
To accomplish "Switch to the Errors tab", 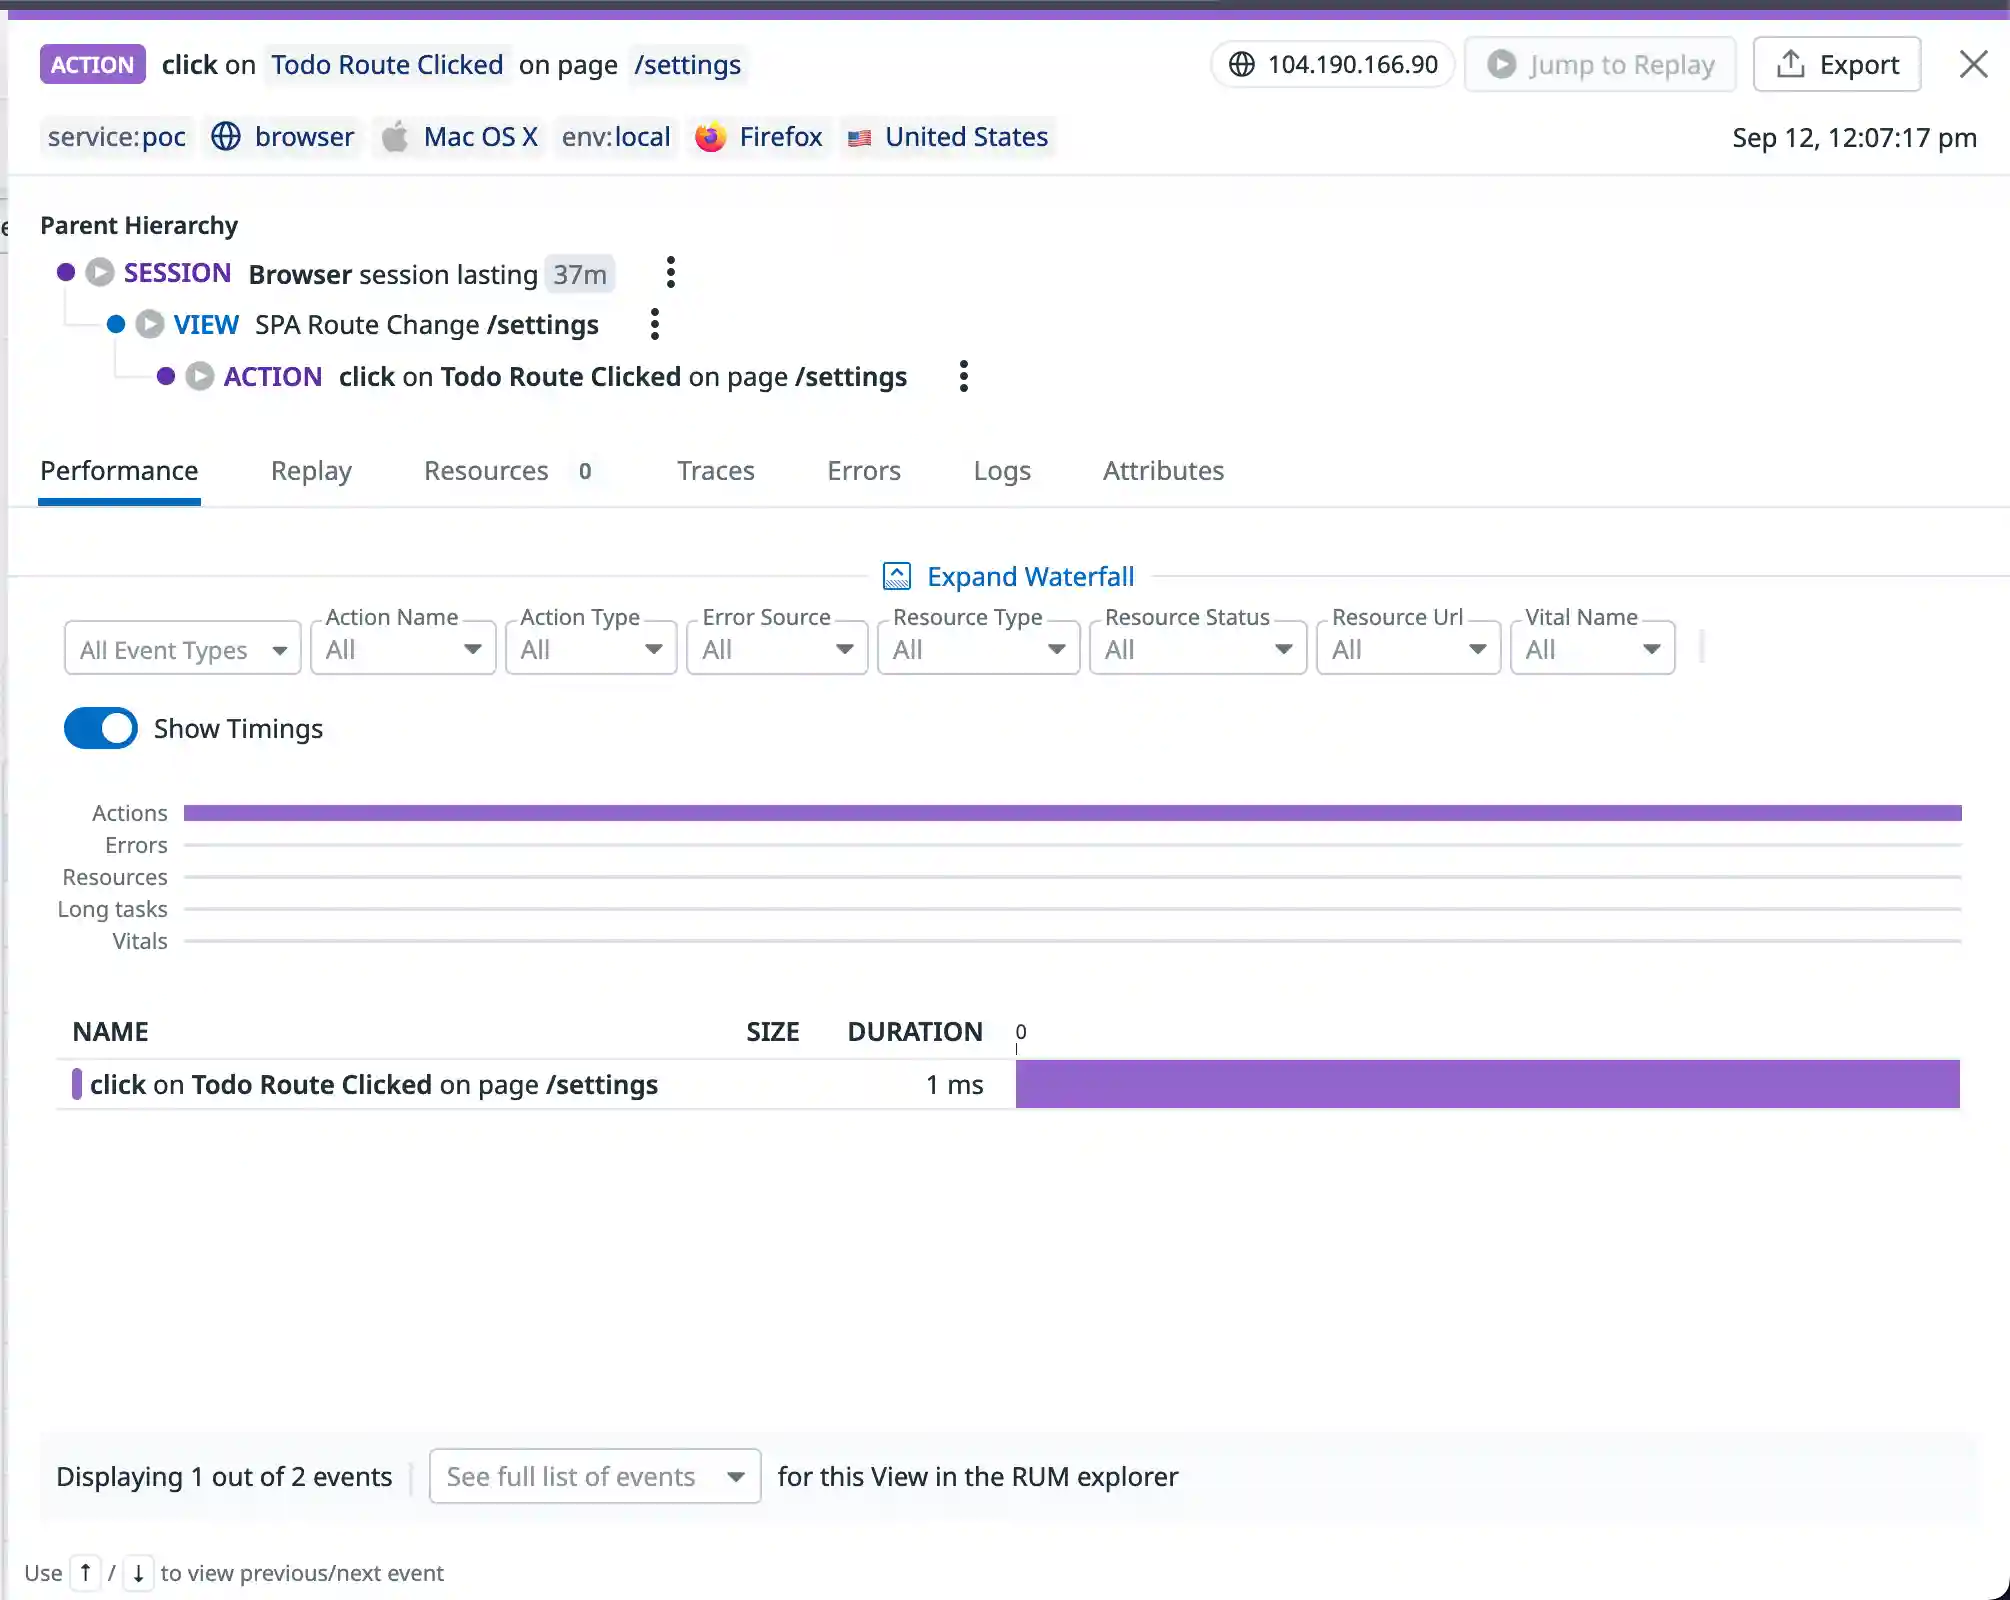I will 863,471.
